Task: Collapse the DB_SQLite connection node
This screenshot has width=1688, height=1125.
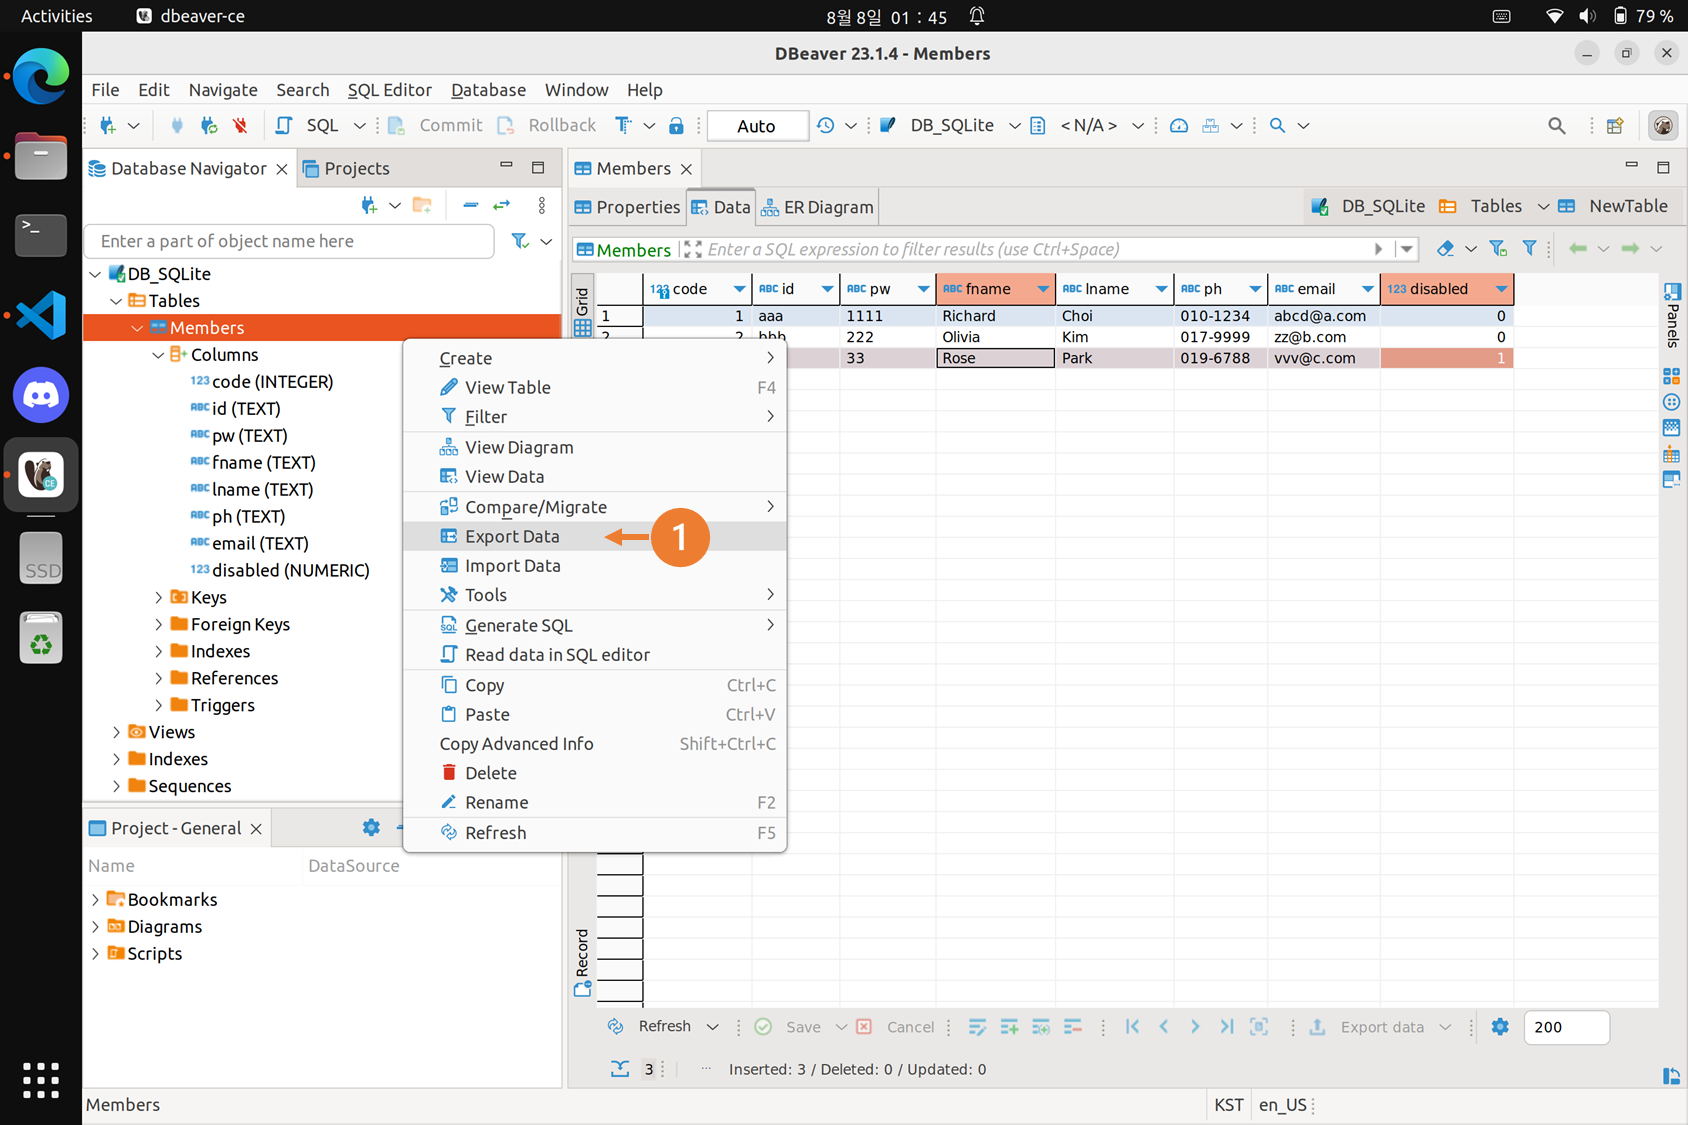Action: click(x=95, y=274)
